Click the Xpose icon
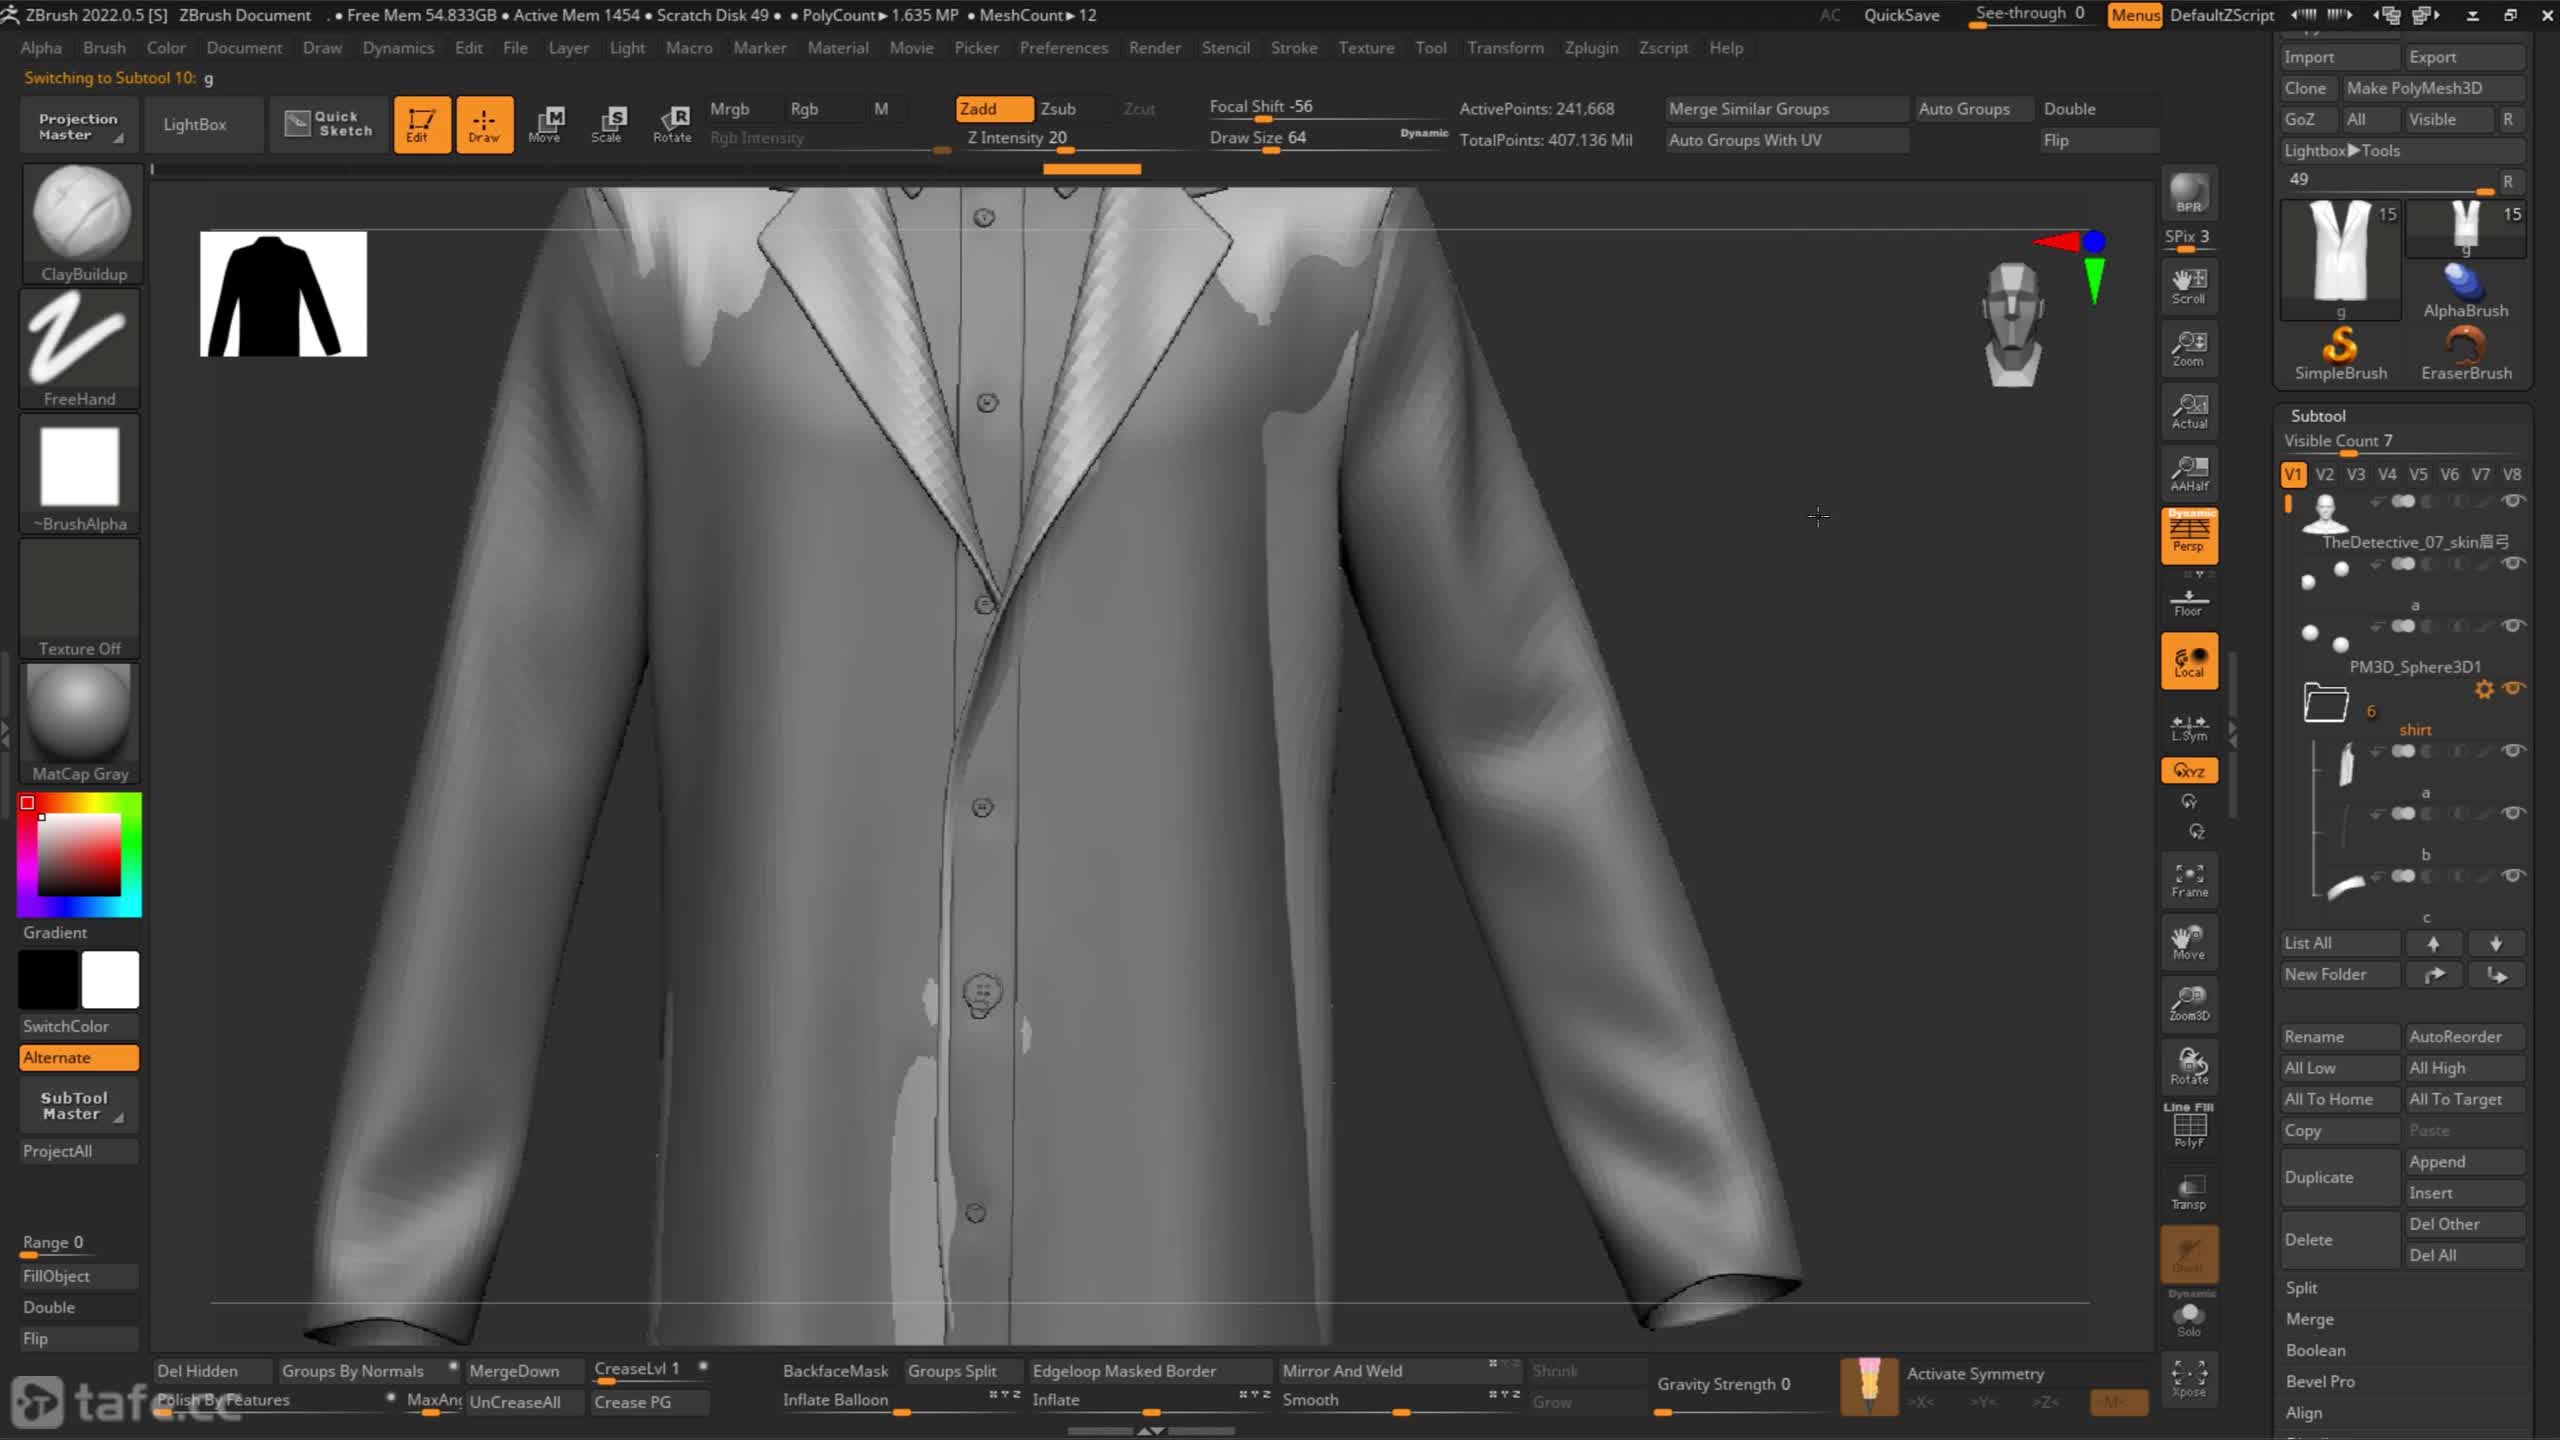This screenshot has height=1440, width=2560. pos(2189,1379)
